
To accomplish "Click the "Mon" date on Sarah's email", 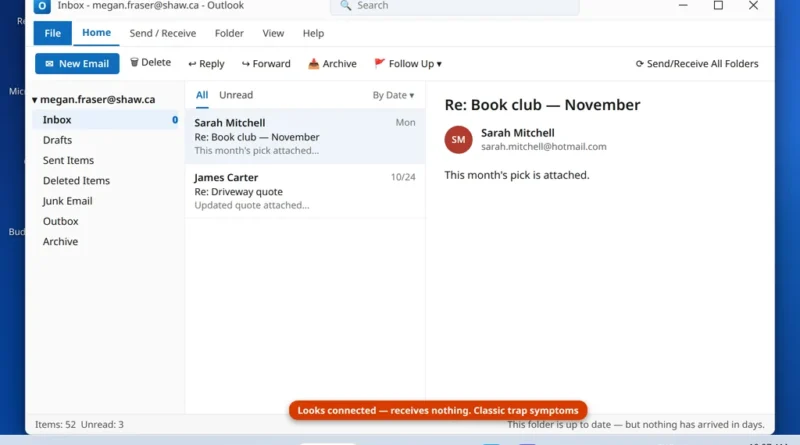I will pos(405,122).
